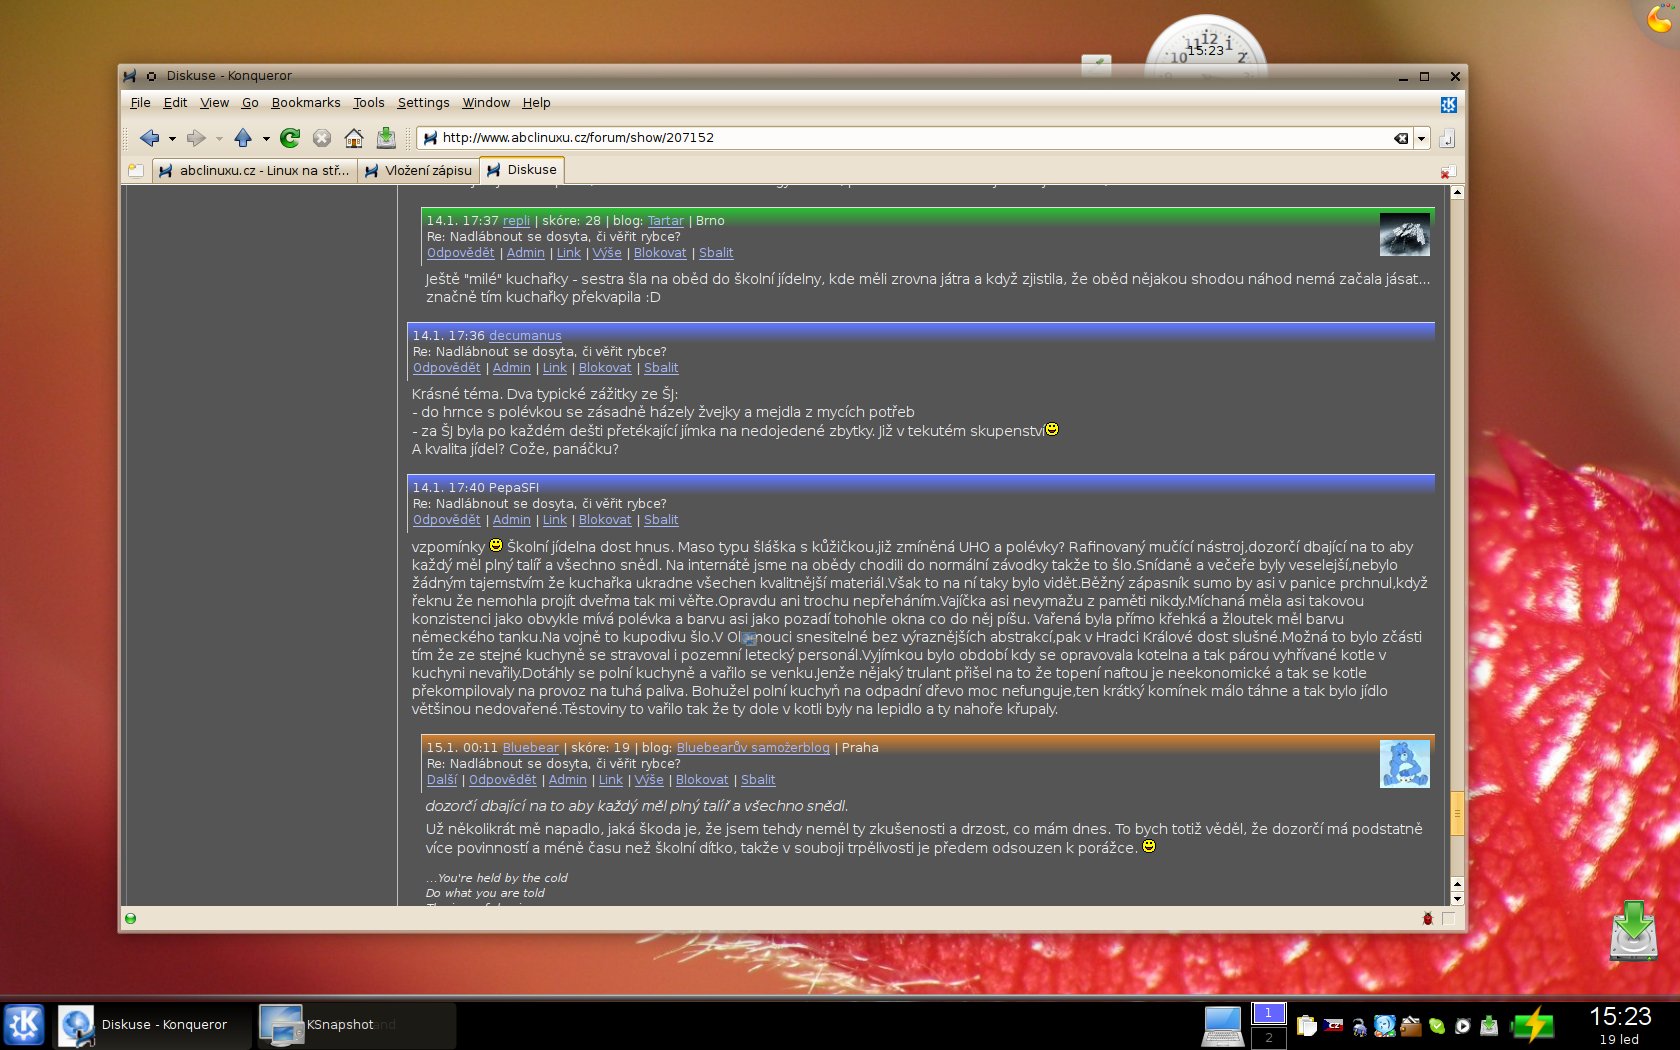Open the media player tray icon
This screenshot has width=1680, height=1050.
(1463, 1025)
